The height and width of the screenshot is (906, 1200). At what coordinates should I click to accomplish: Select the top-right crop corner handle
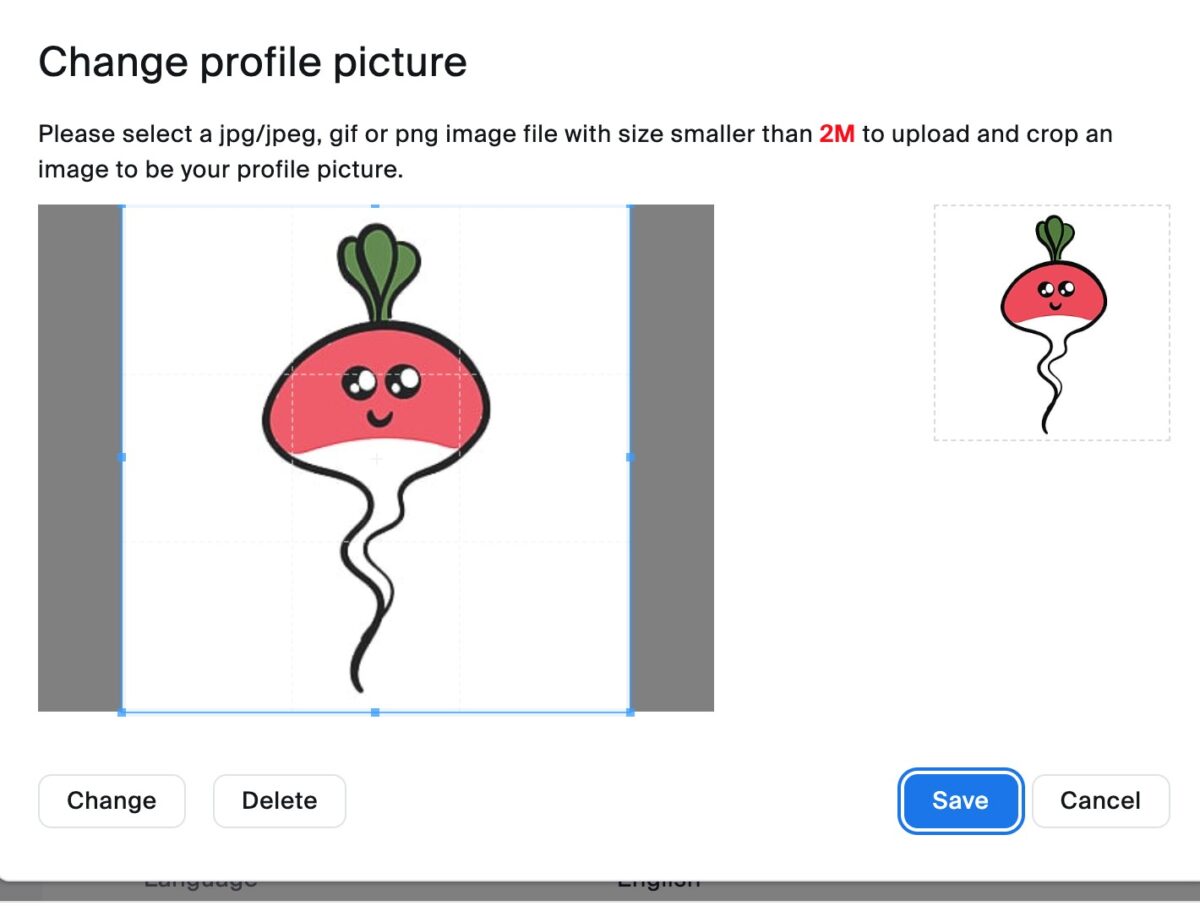click(x=630, y=206)
